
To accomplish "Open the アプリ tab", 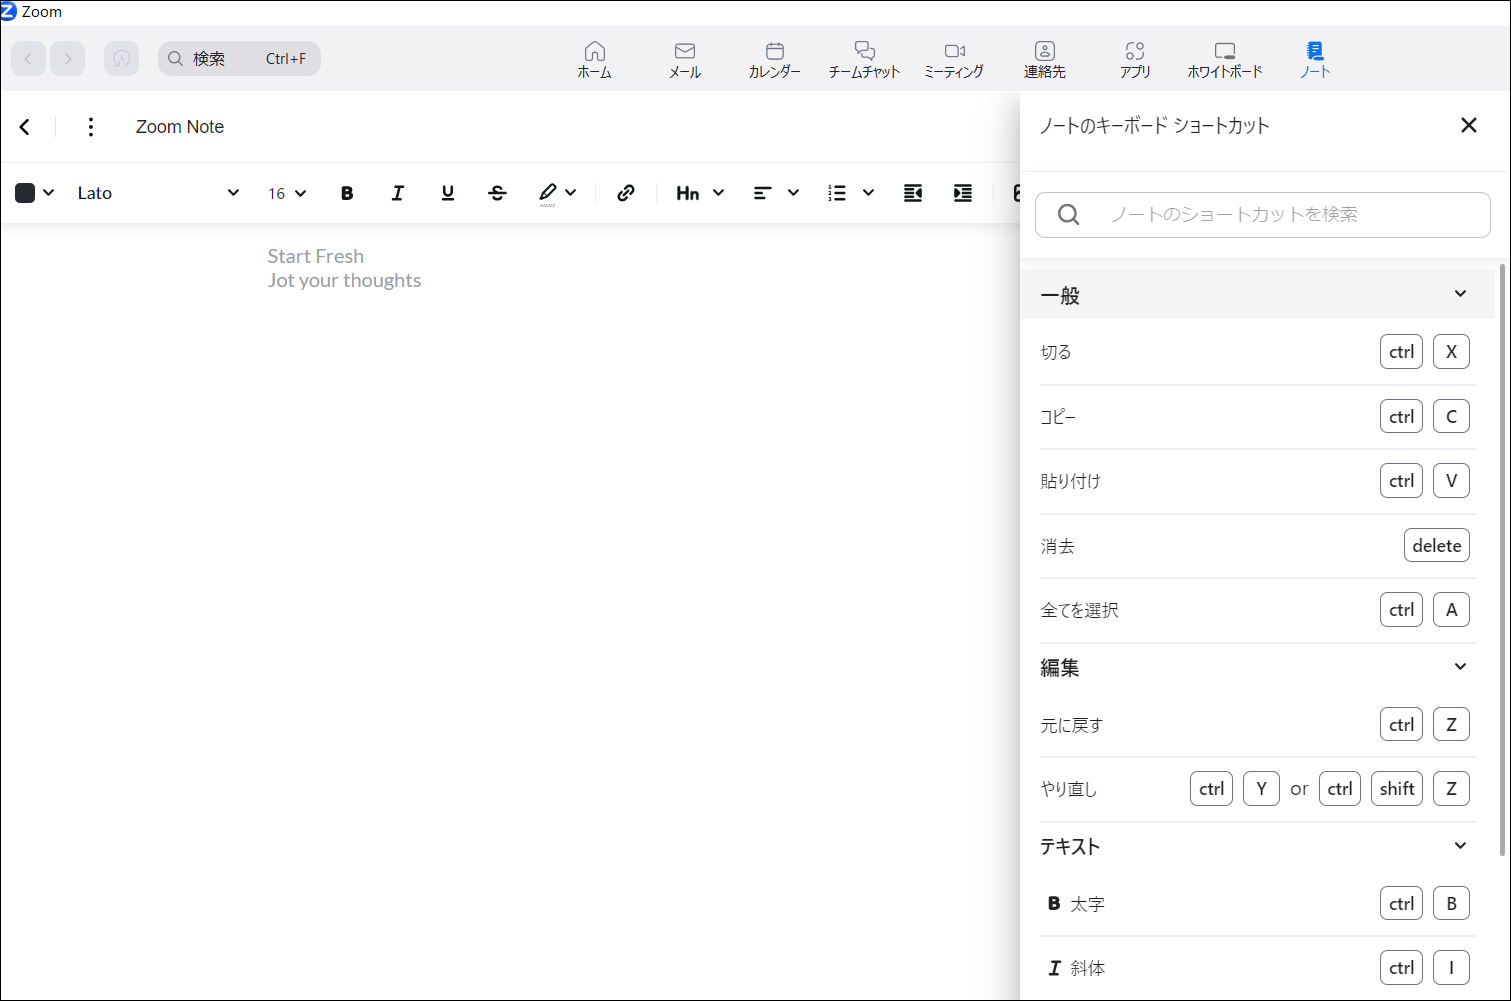I will [x=1135, y=60].
